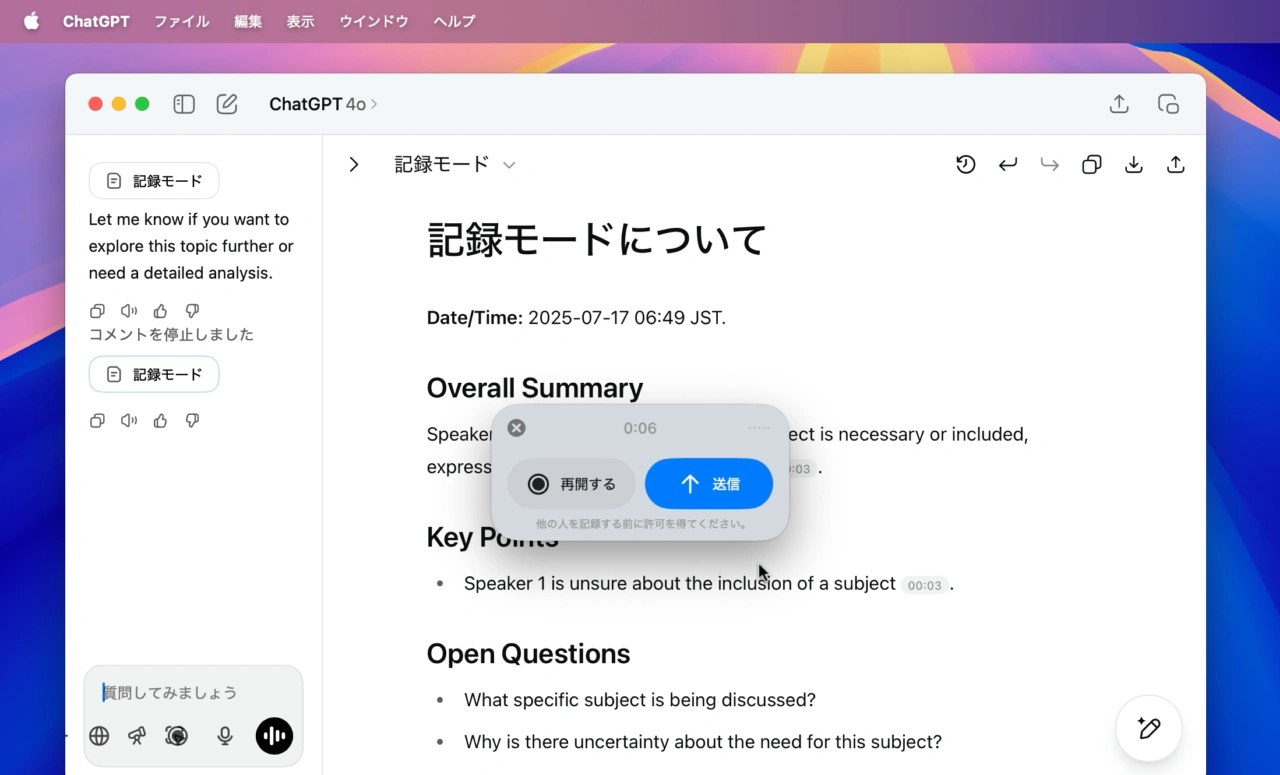
Task: Export the document via the share icon
Action: (x=1175, y=164)
